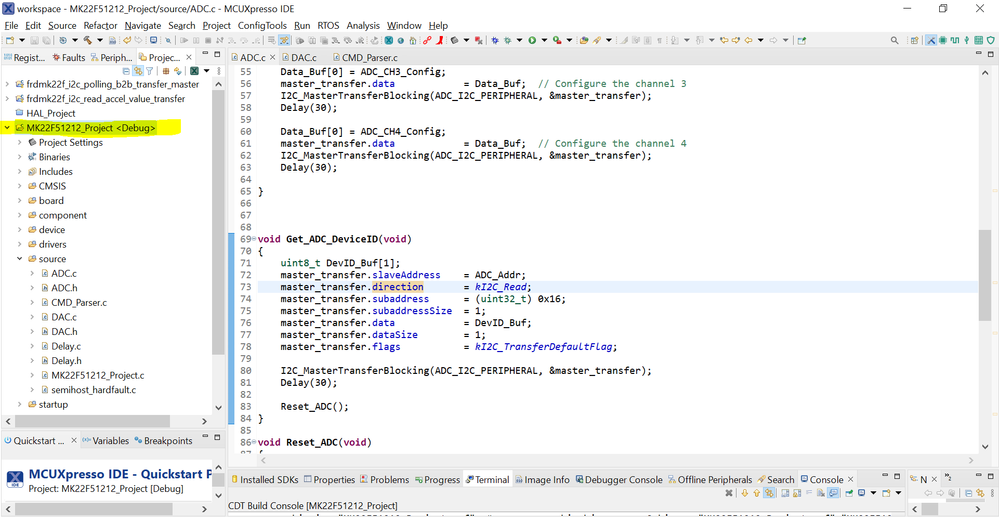Click the Open Type folder icon
The image size is (999, 517).
[584, 40]
